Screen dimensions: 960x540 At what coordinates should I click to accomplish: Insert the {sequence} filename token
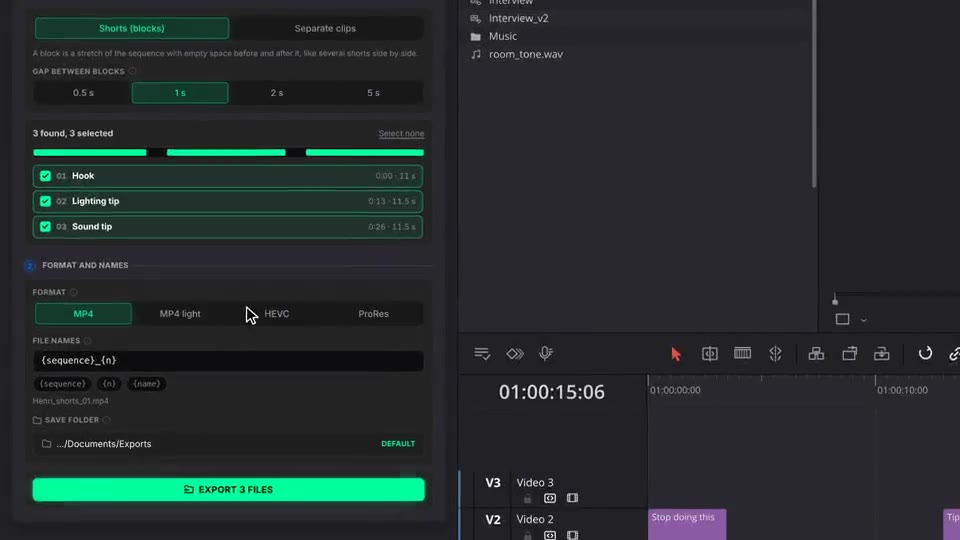(x=62, y=384)
